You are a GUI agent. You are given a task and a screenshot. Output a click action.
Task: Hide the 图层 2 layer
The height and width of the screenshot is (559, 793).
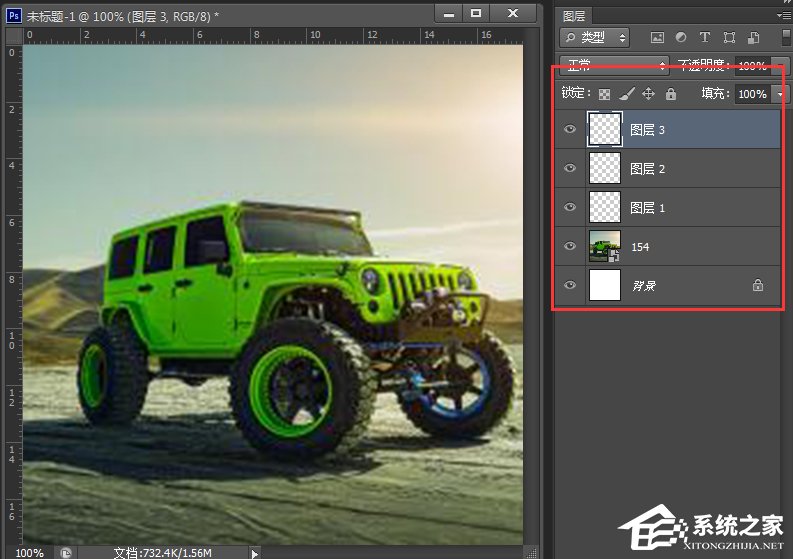tap(570, 168)
